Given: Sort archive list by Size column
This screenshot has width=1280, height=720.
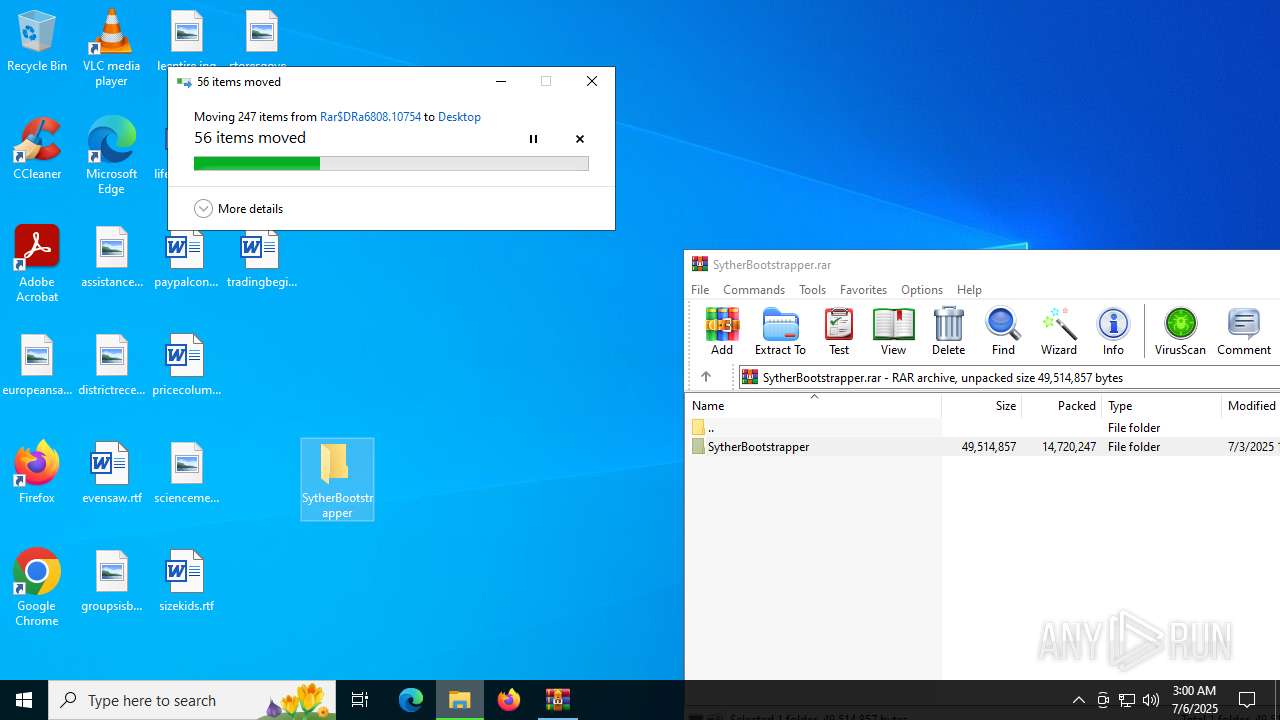Looking at the screenshot, I should [x=981, y=405].
